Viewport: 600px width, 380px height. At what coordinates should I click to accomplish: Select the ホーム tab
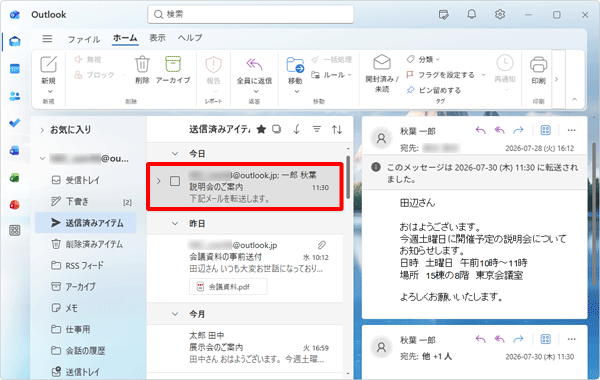tap(125, 38)
